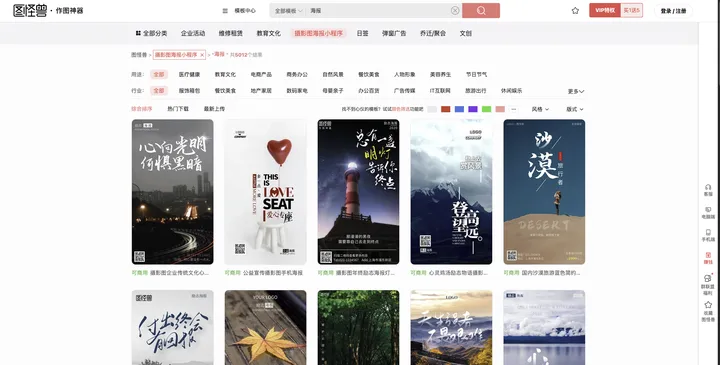
Task: Filter by gray color swatch
Action: (x=432, y=109)
